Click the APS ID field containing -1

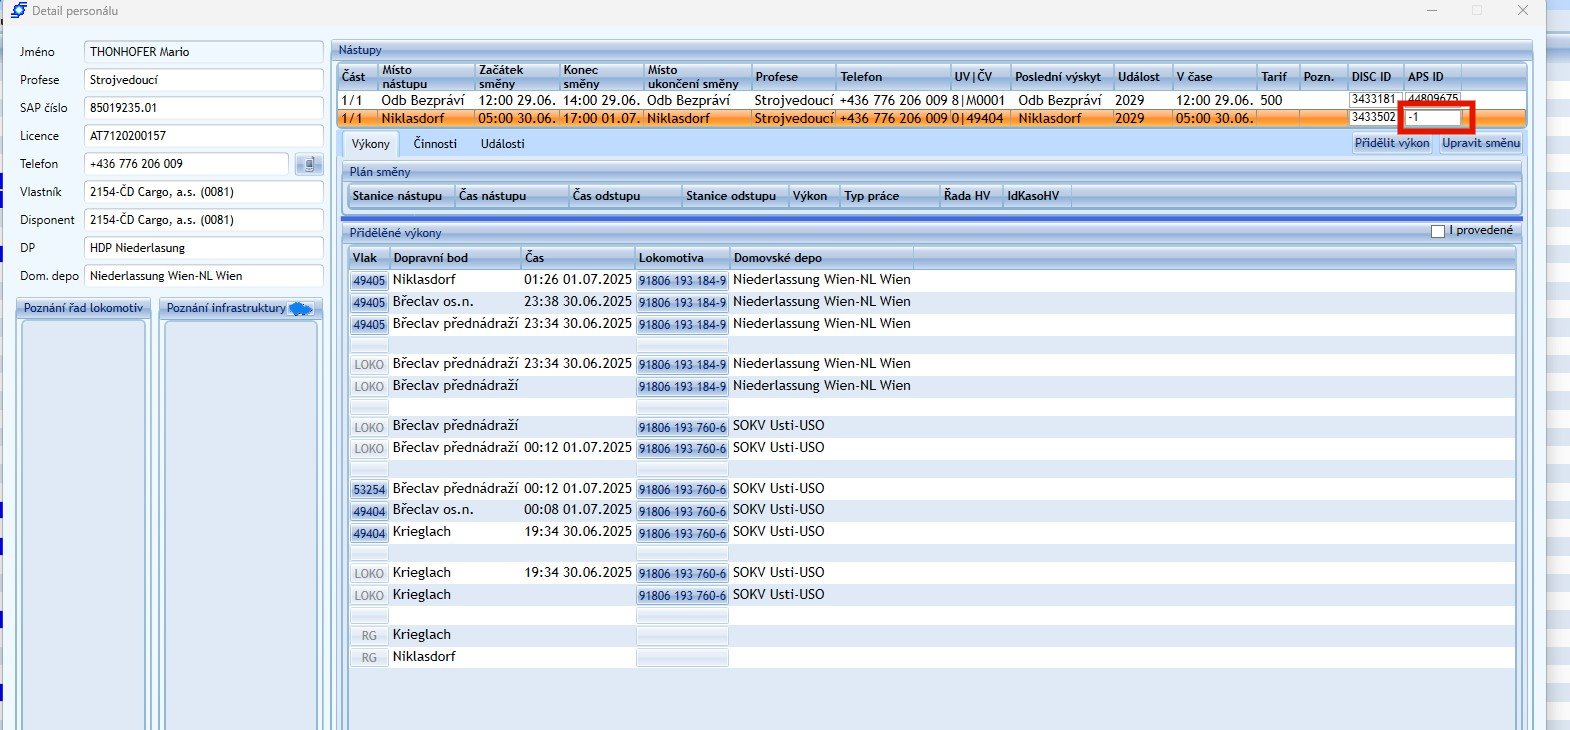click(x=1434, y=118)
